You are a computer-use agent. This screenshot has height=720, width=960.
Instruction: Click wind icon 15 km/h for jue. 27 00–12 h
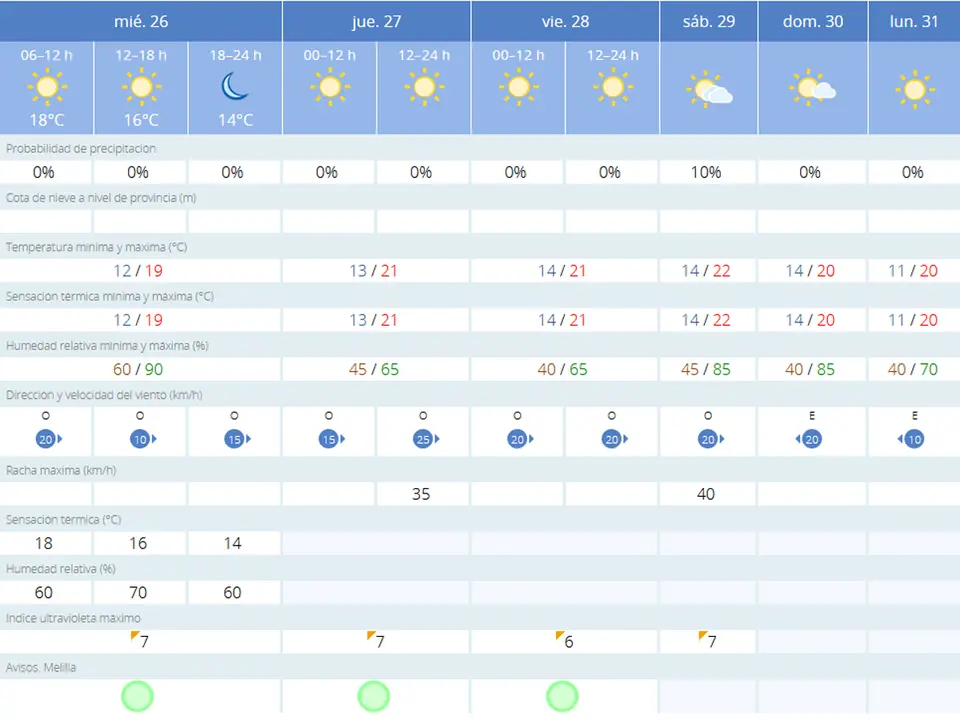point(332,439)
